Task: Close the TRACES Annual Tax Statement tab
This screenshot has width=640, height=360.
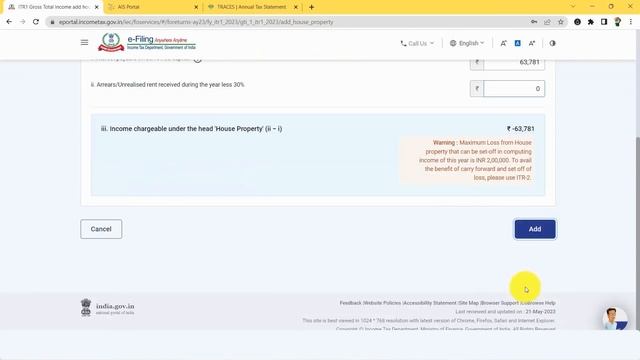Action: coord(296,7)
